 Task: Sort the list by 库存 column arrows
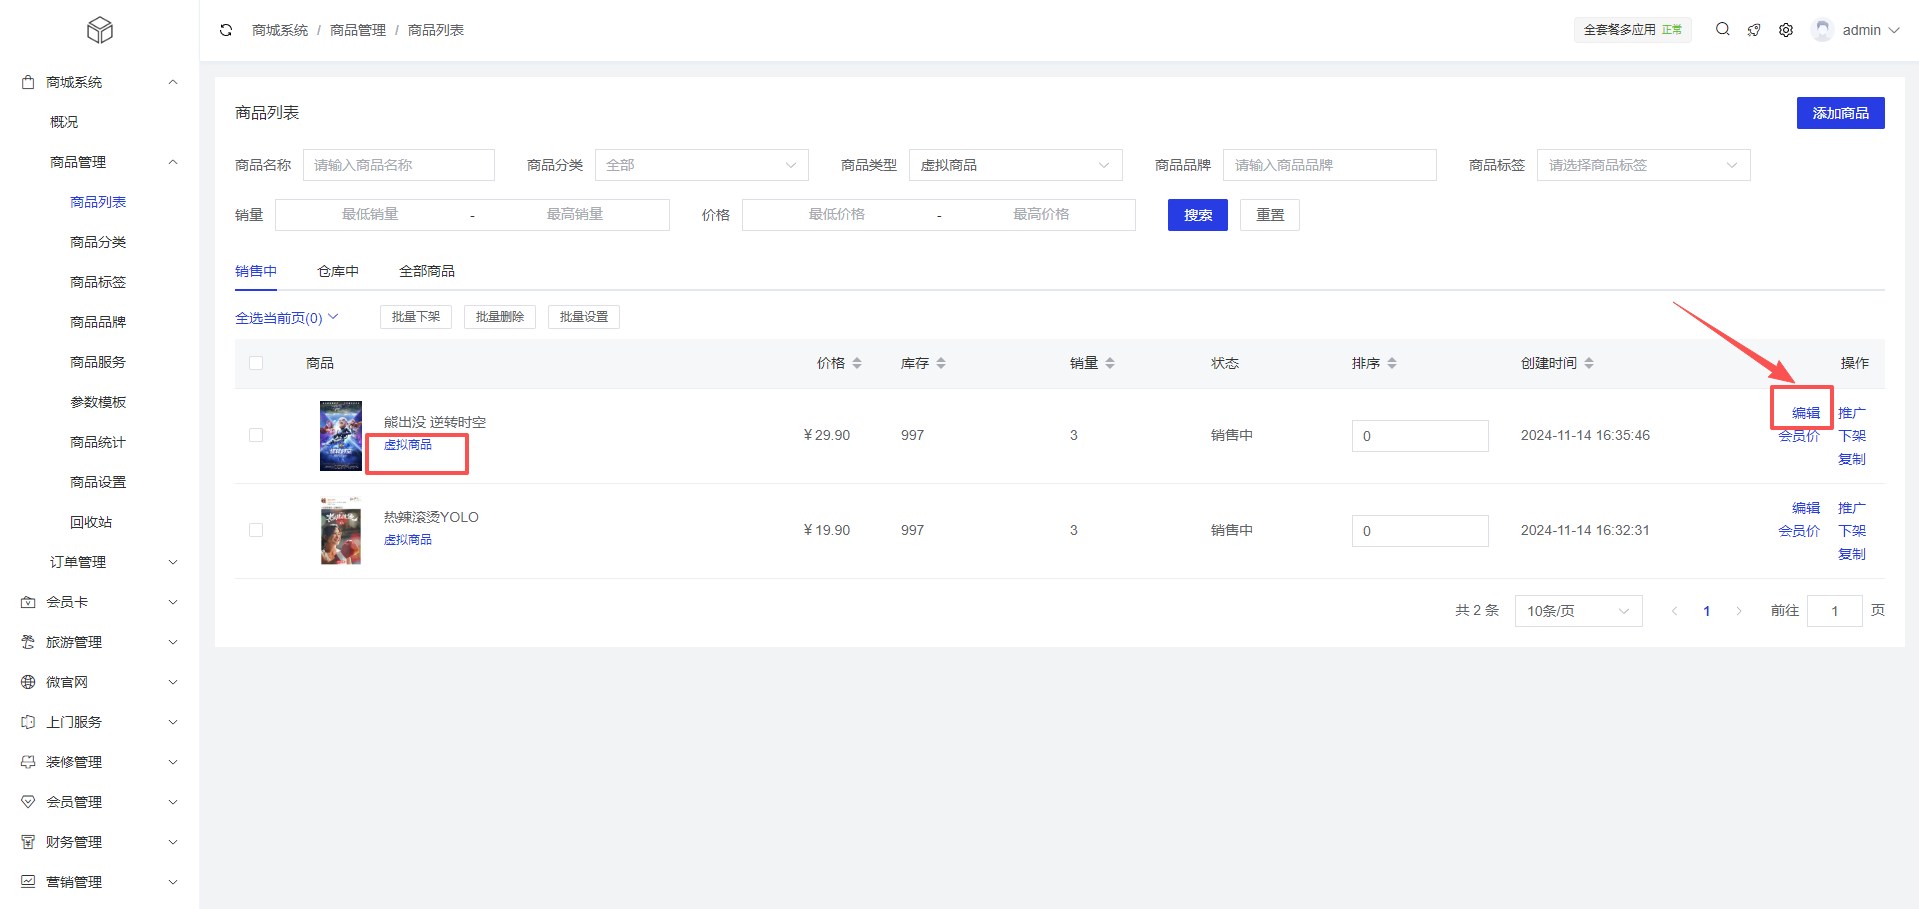(941, 363)
